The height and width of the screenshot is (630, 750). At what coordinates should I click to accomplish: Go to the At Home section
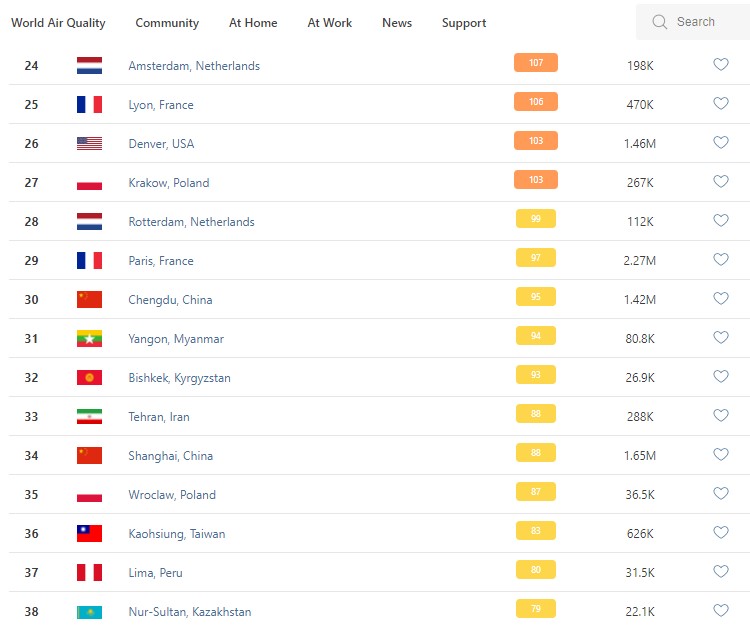click(253, 23)
